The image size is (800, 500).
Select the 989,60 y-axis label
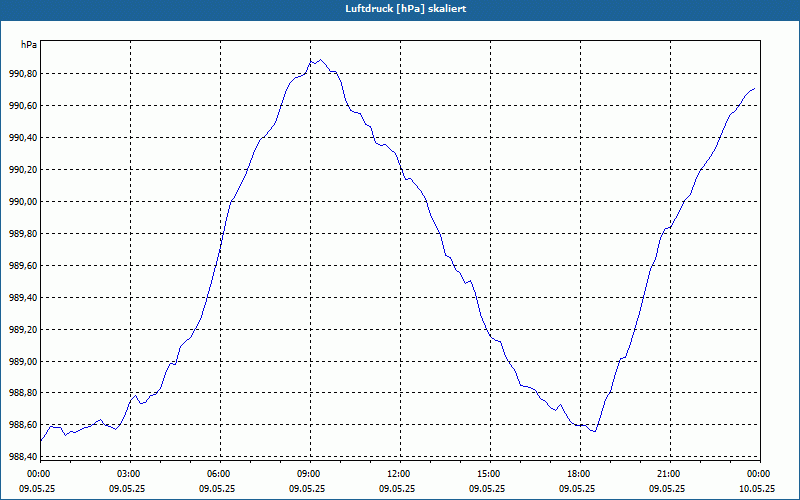[x=23, y=266]
